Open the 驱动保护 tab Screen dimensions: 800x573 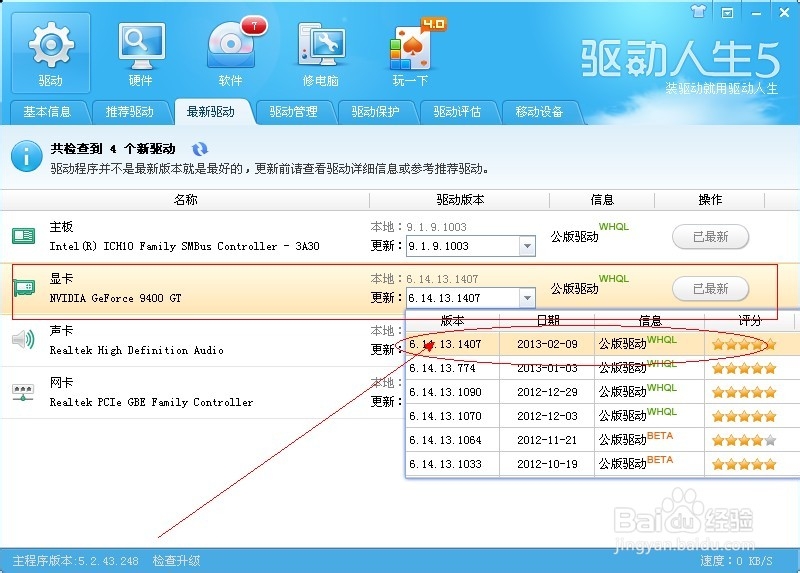(376, 112)
